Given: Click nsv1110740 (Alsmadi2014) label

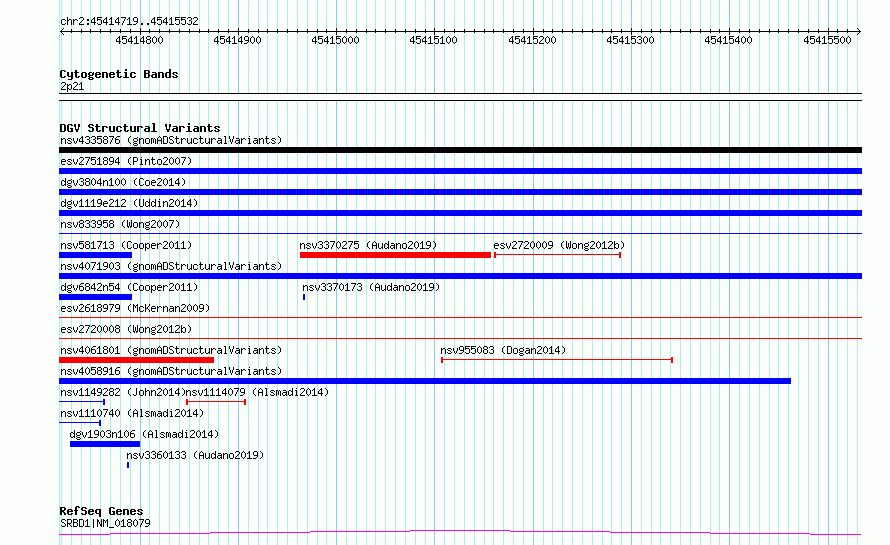Looking at the screenshot, I should (x=132, y=413).
